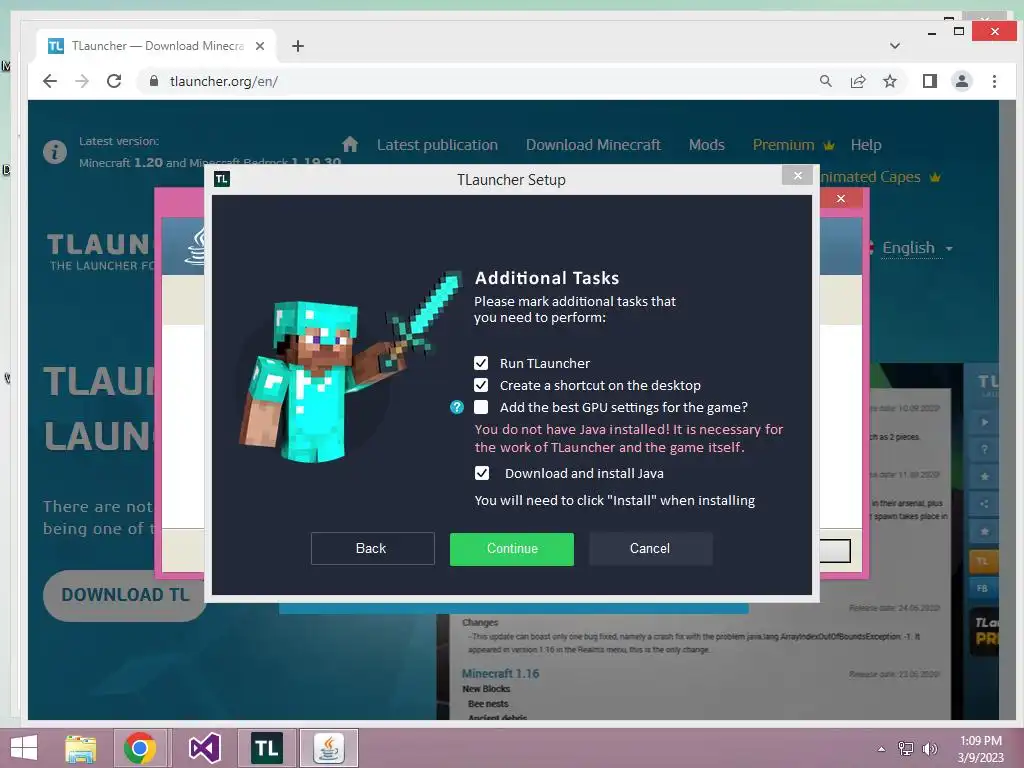The width and height of the screenshot is (1024, 768).
Task: Open the taskbar clock showing 1:09 PM
Action: click(x=980, y=749)
